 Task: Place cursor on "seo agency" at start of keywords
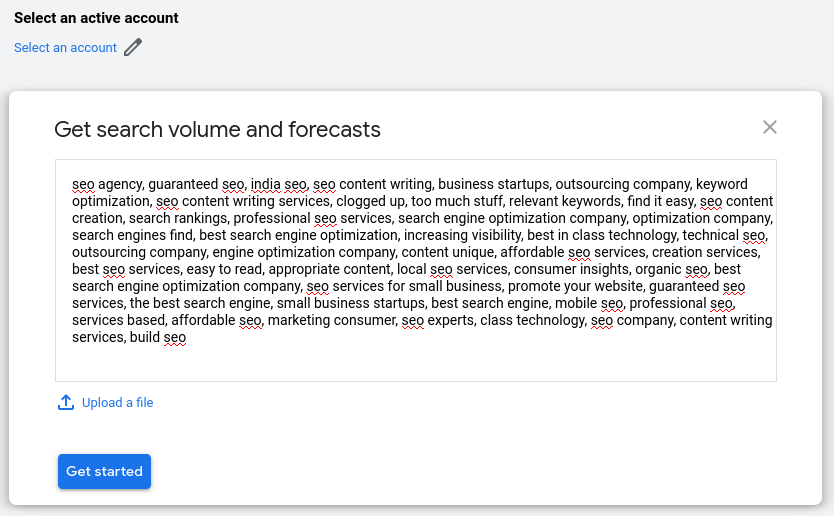106,184
